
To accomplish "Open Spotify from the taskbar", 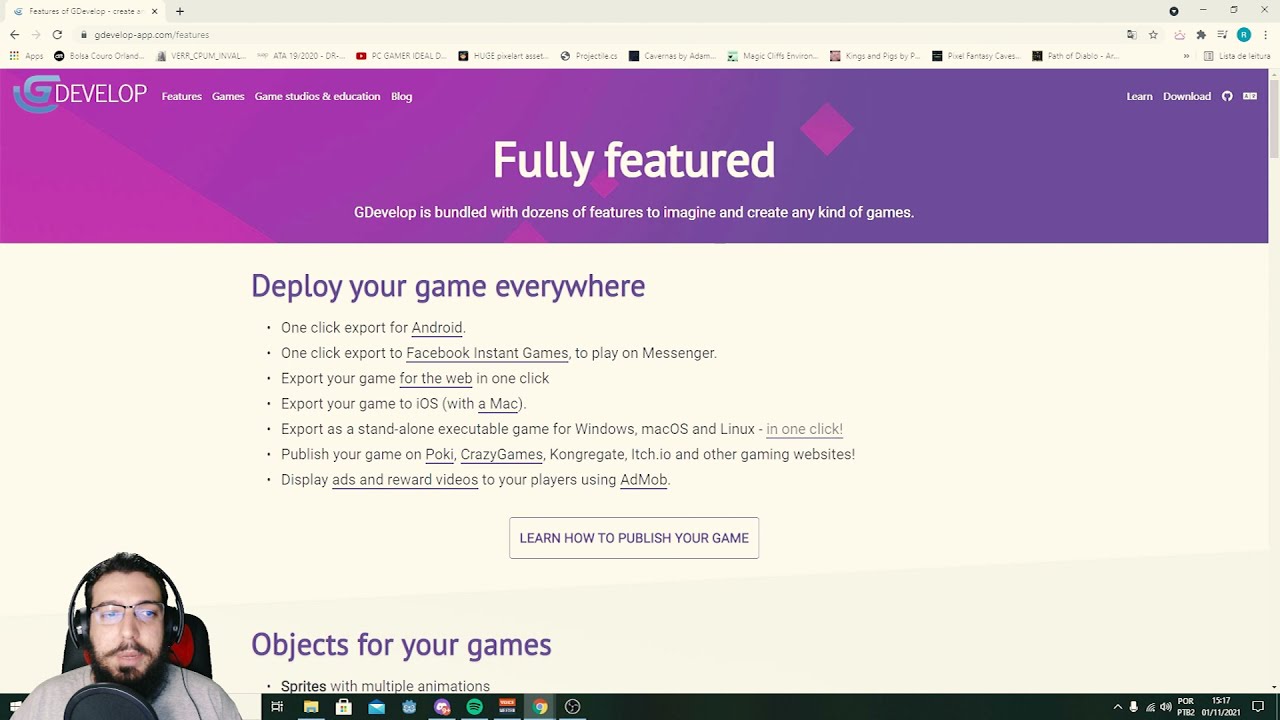I will pos(474,707).
